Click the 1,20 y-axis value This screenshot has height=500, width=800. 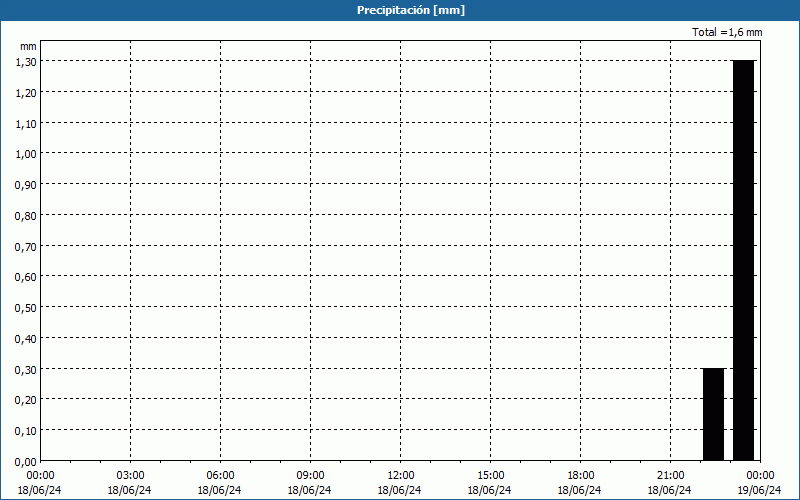[x=26, y=93]
